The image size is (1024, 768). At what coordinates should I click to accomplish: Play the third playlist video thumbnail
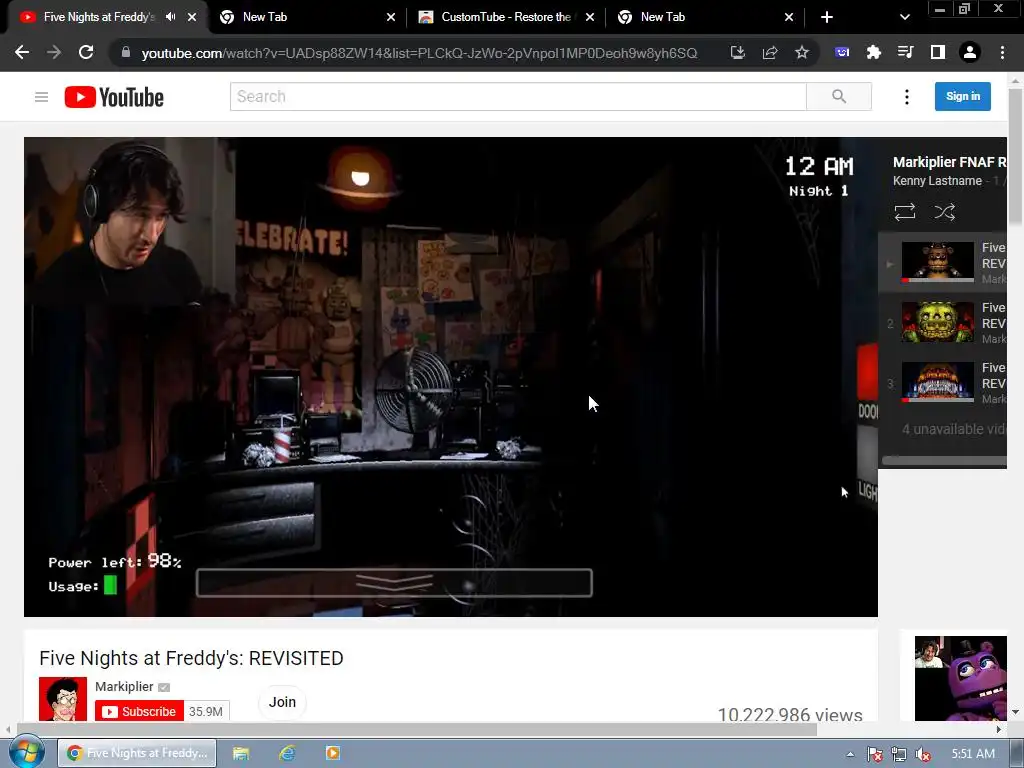[x=937, y=382]
